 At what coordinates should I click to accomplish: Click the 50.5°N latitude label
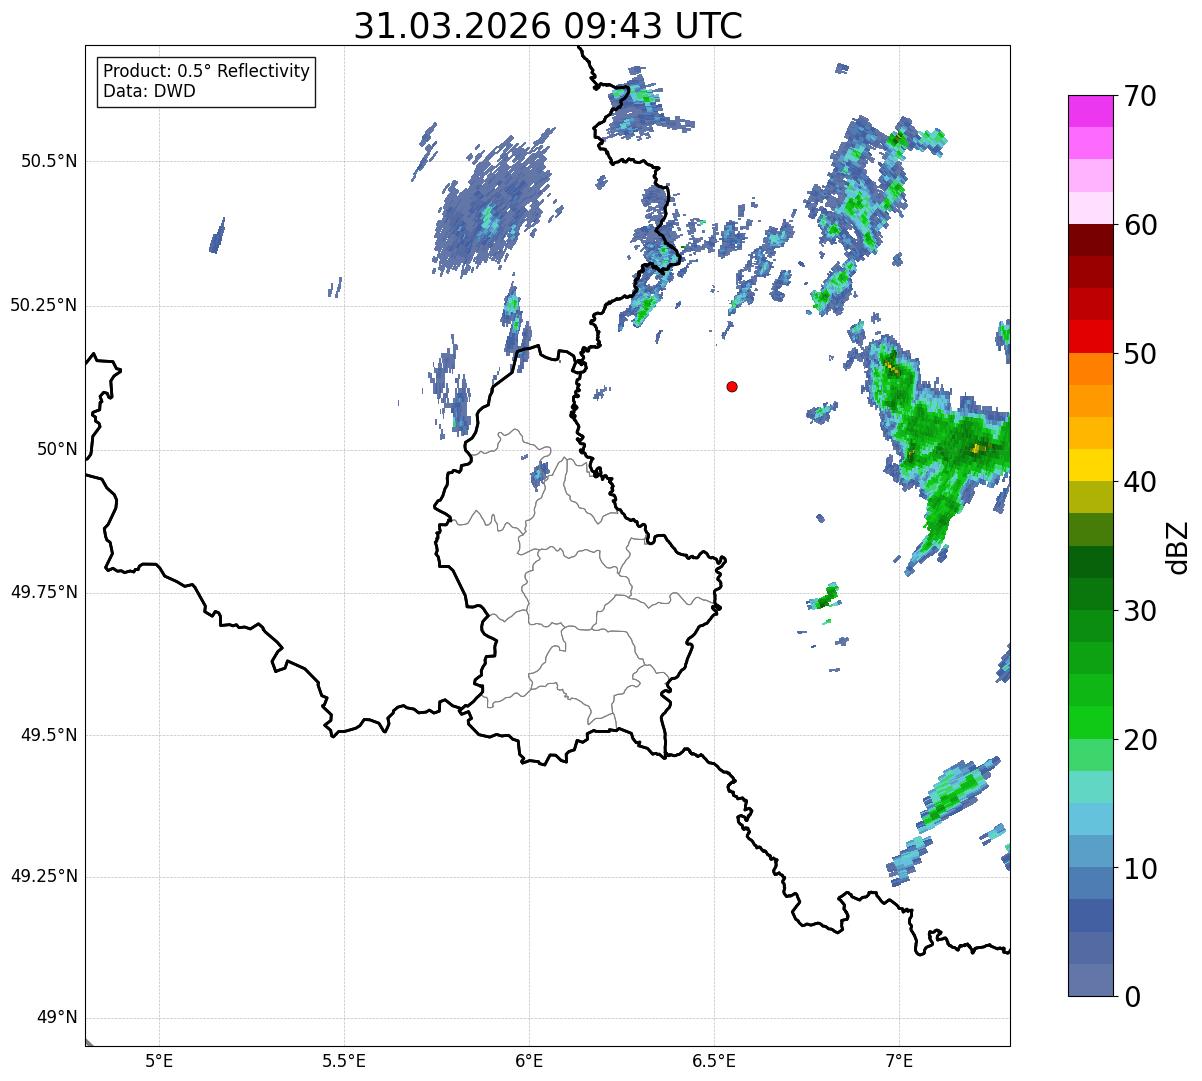point(48,161)
